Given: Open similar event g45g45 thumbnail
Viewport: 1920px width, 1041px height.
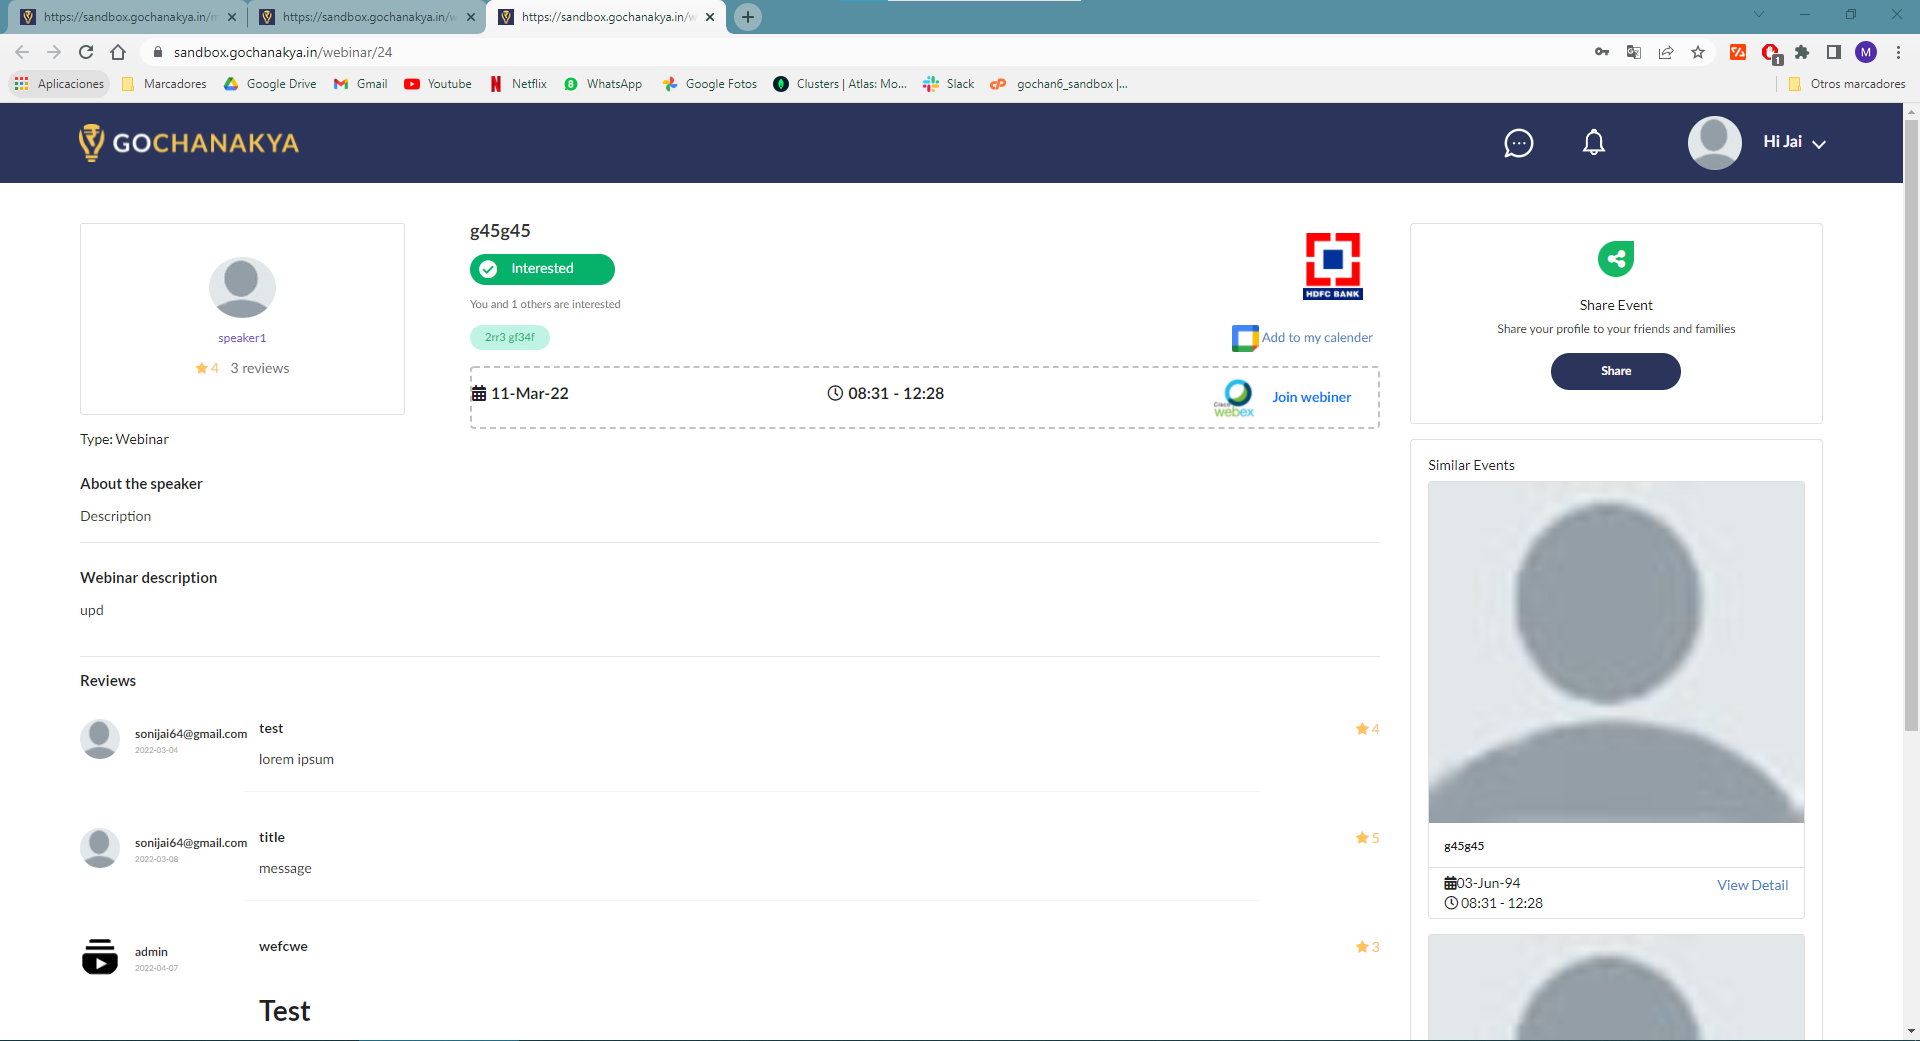Looking at the screenshot, I should (1616, 652).
